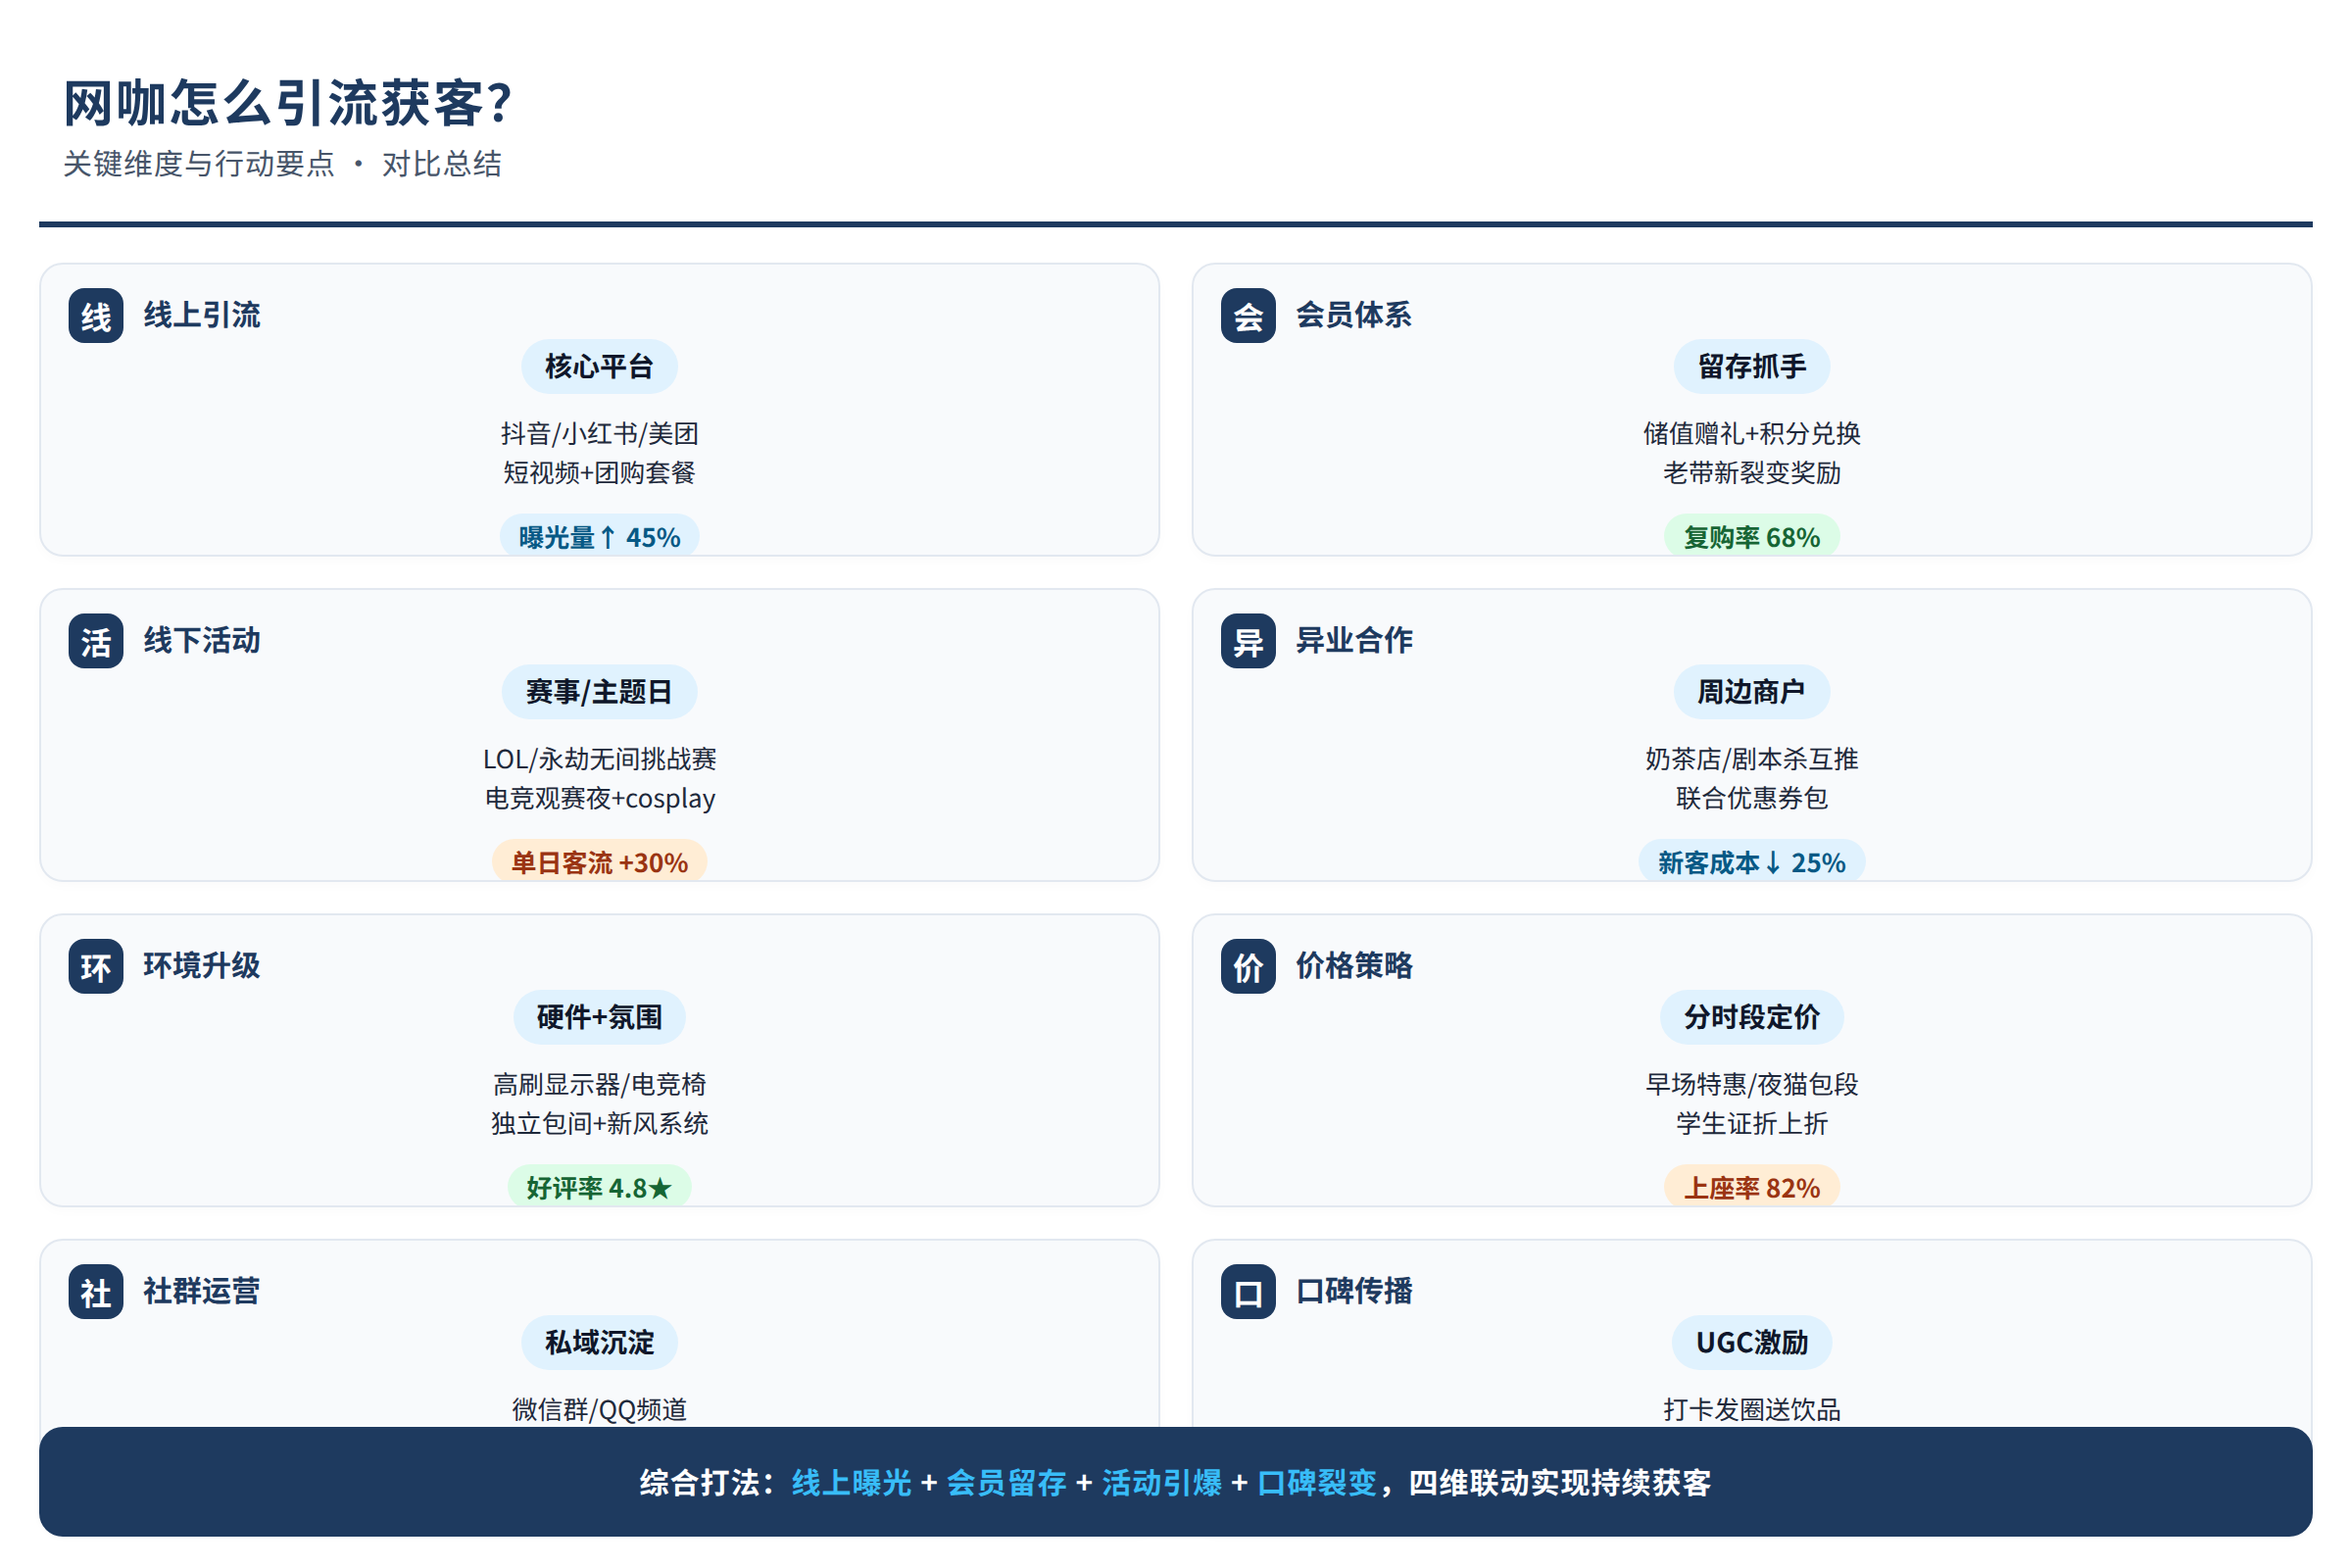The height and width of the screenshot is (1568, 2352).
Task: Click the 单日客流 +30% badge
Action: [x=599, y=862]
